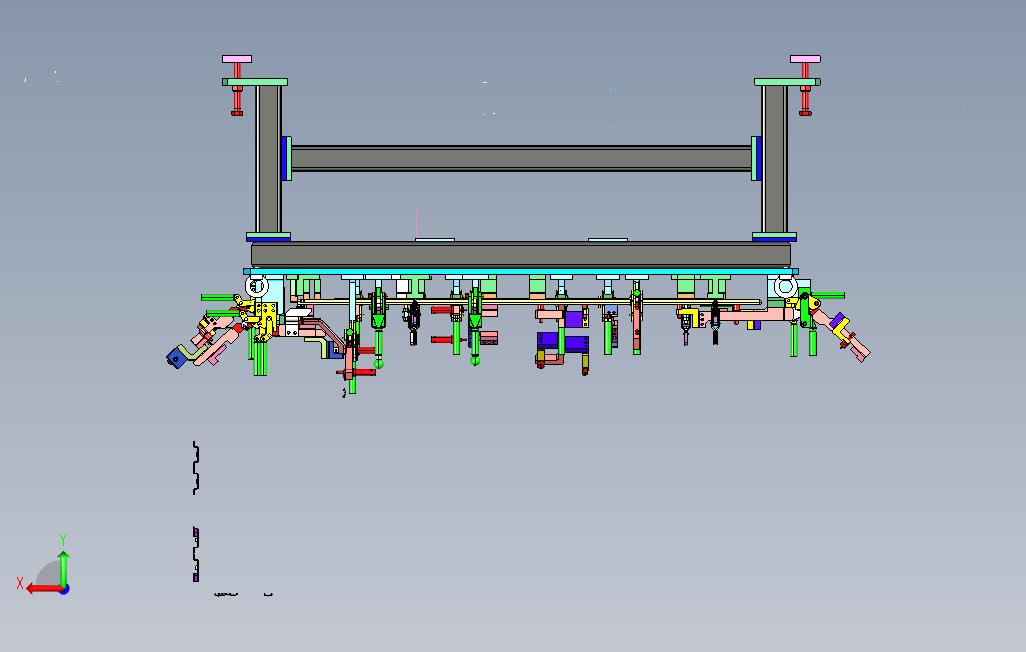Select the right white lifting eye ring
This screenshot has width=1026, height=652.
coord(785,286)
